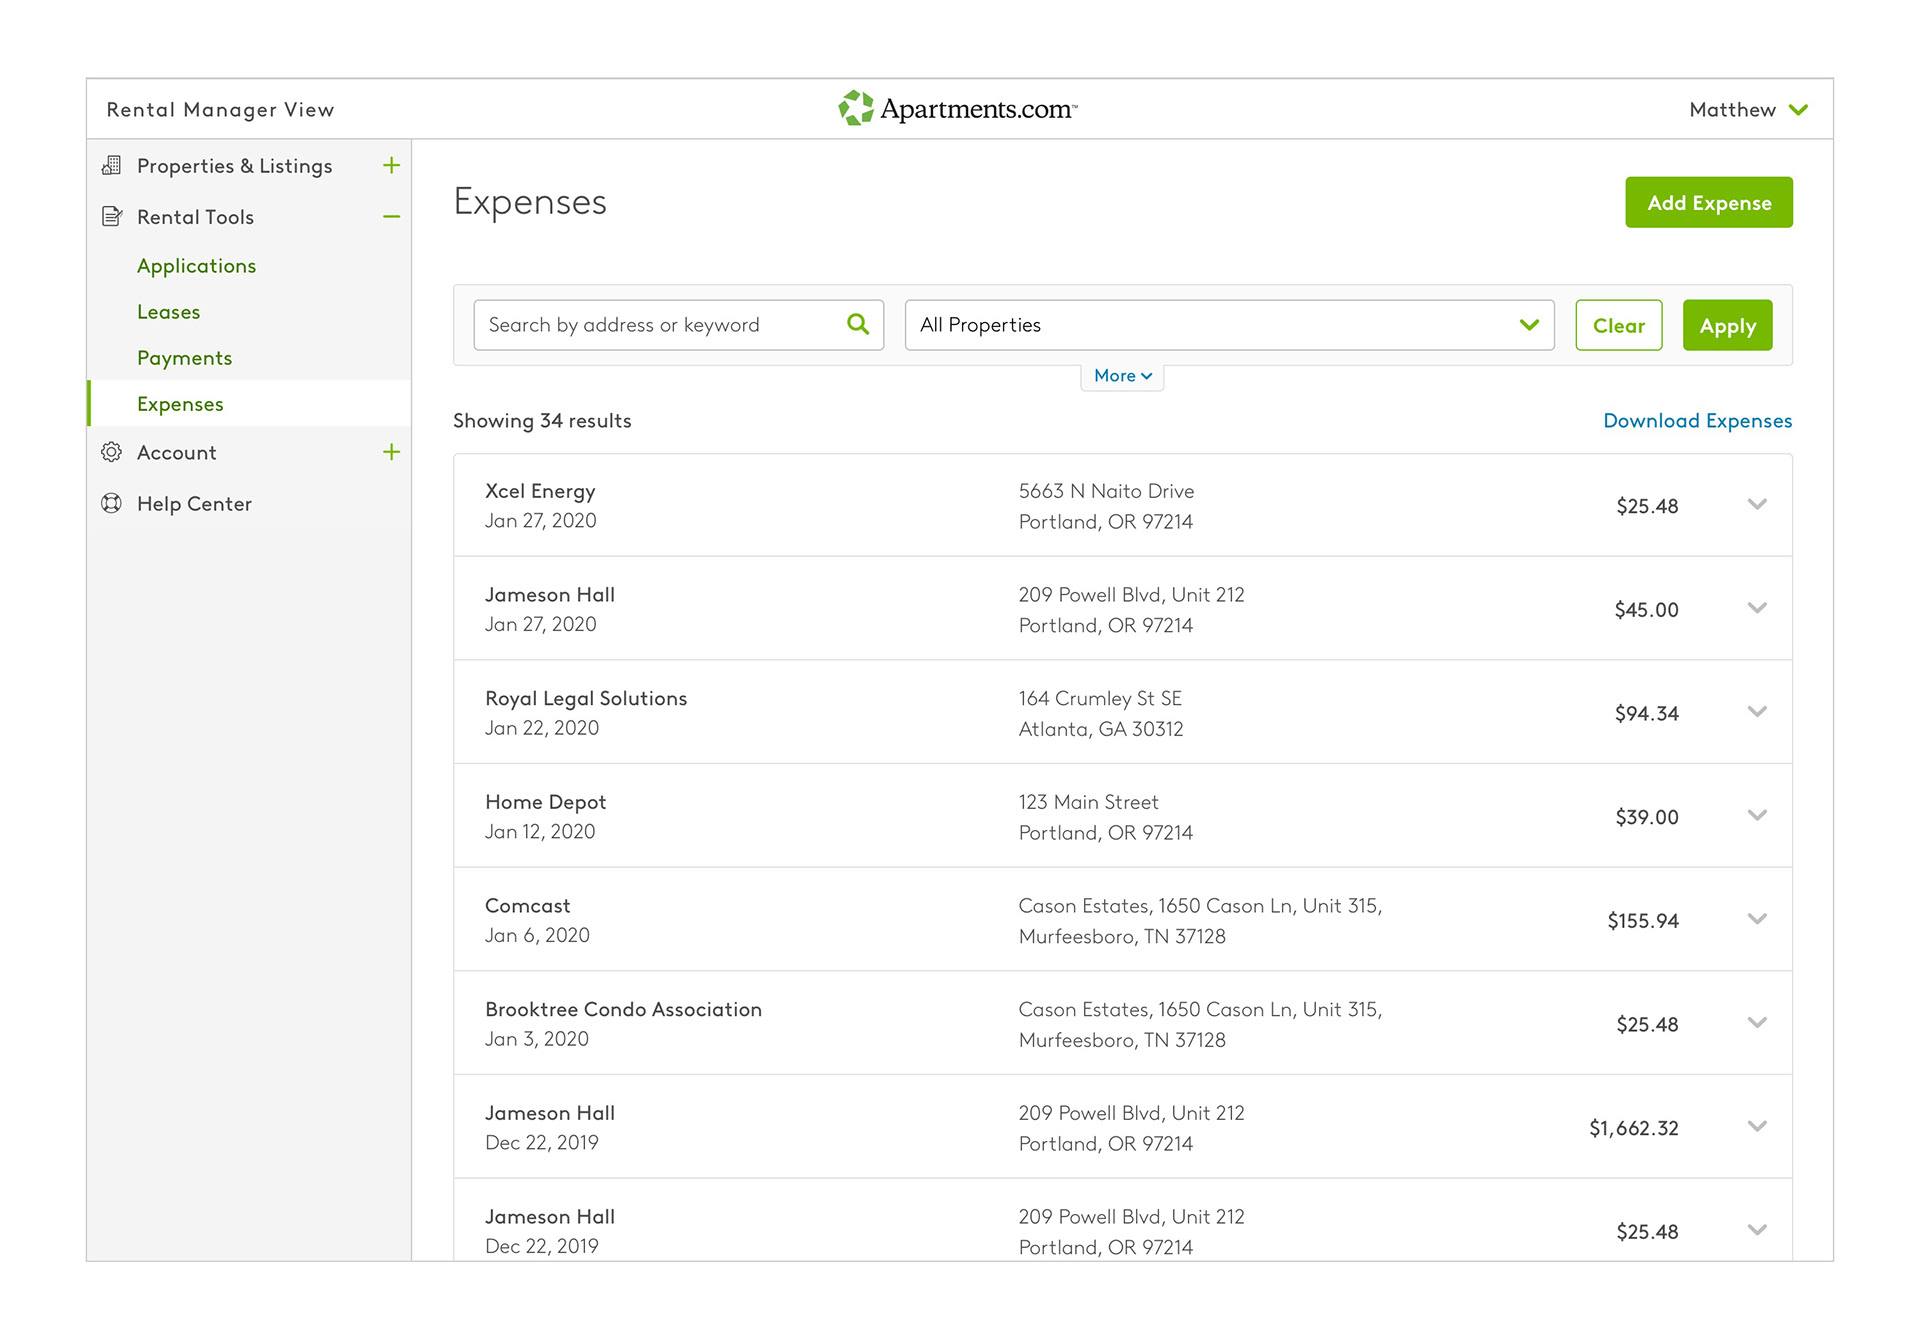Screen dimensions: 1920x1340
Task: Expand the Brooktree Condo Association row
Action: [1757, 1023]
